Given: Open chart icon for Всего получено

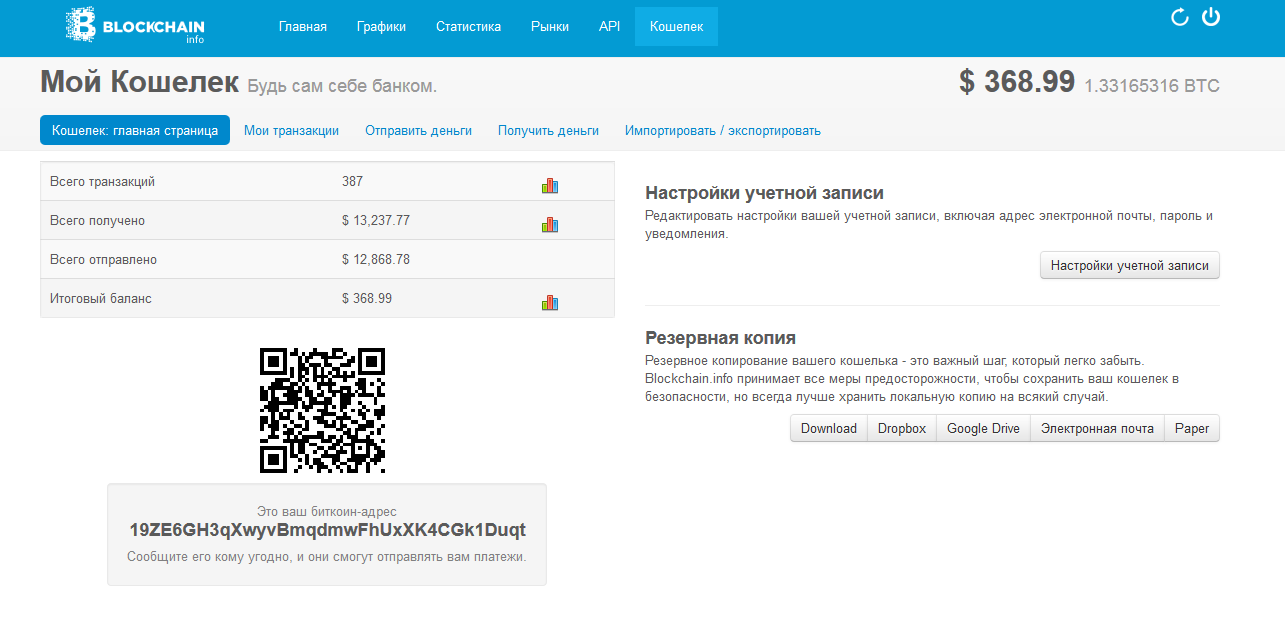Looking at the screenshot, I should coord(550,224).
